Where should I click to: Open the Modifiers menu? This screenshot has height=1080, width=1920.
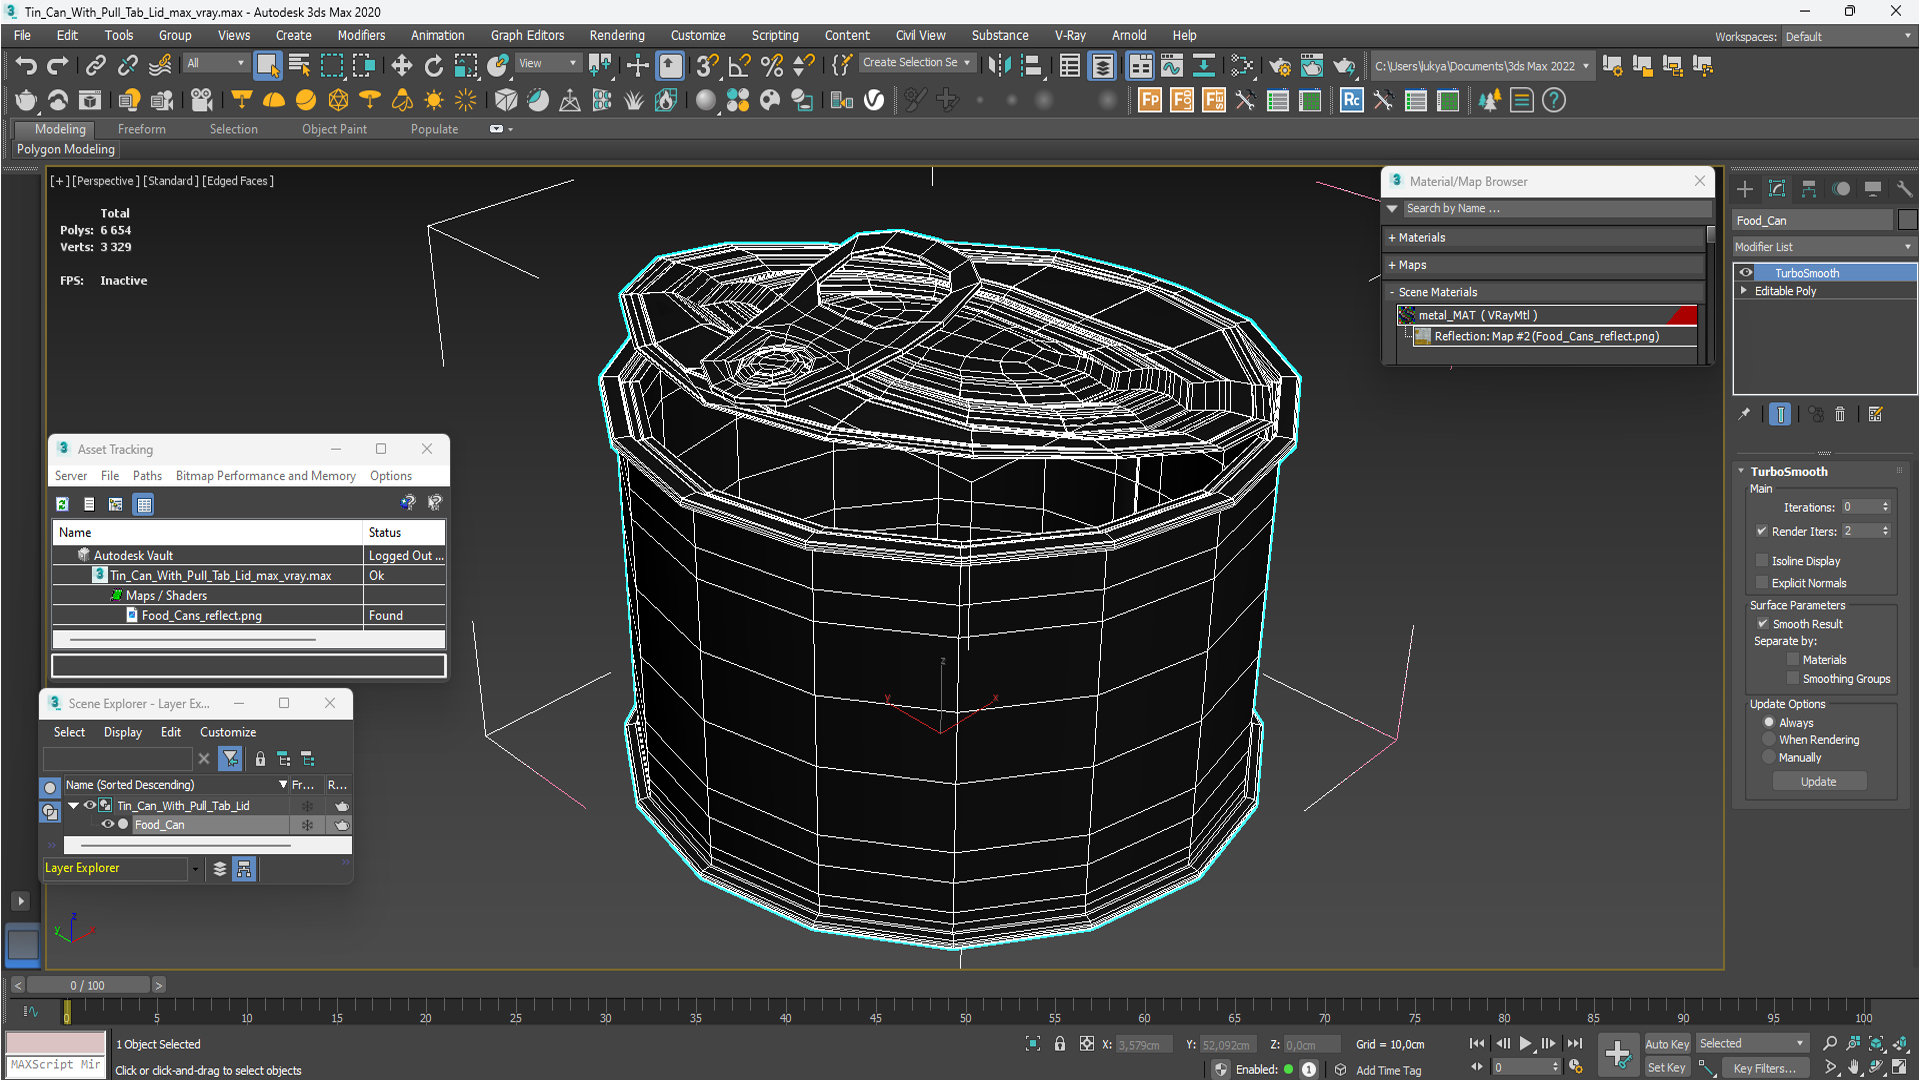(361, 35)
